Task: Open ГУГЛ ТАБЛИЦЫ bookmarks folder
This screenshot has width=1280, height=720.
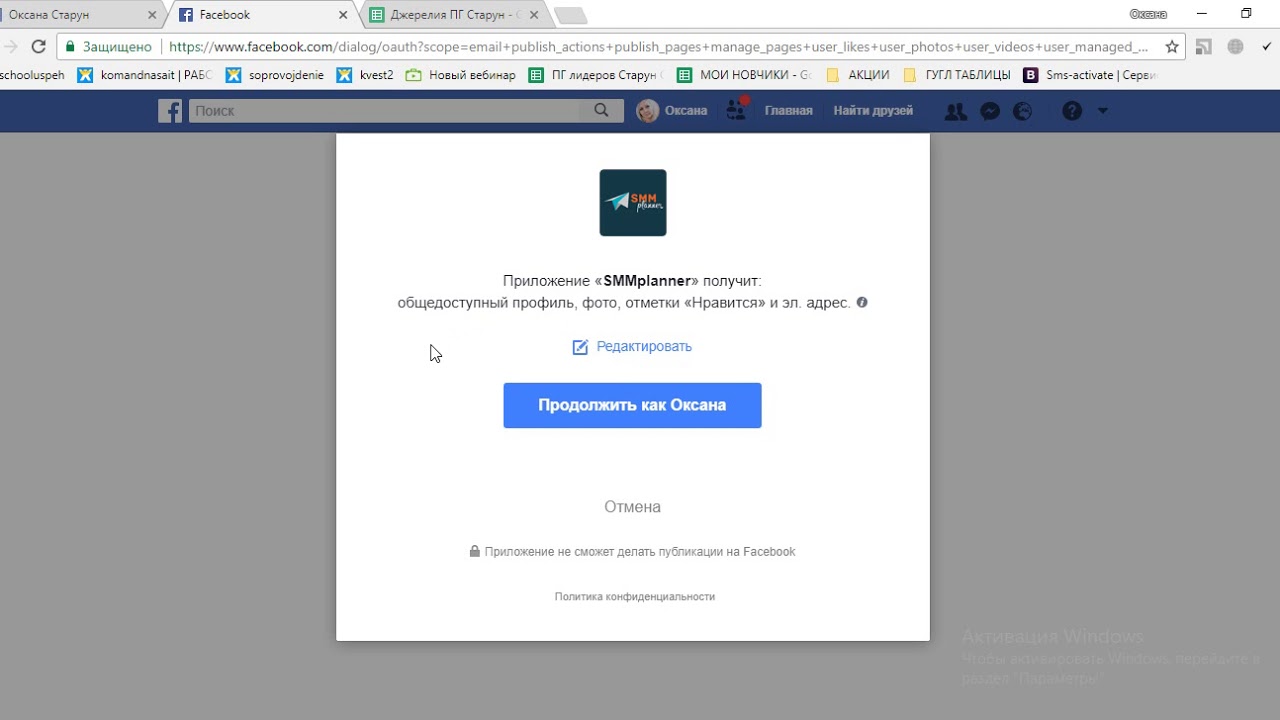Action: 957,75
